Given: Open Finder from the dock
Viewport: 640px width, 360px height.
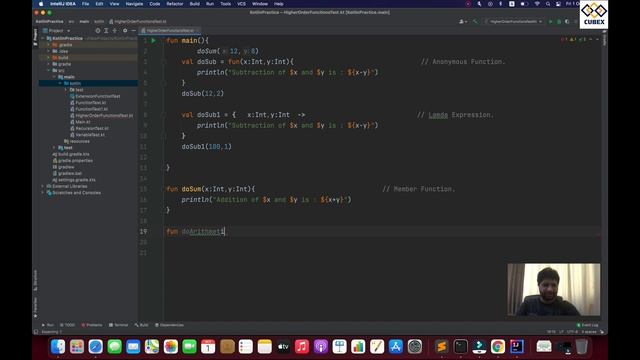Looking at the screenshot, I should [58, 347].
